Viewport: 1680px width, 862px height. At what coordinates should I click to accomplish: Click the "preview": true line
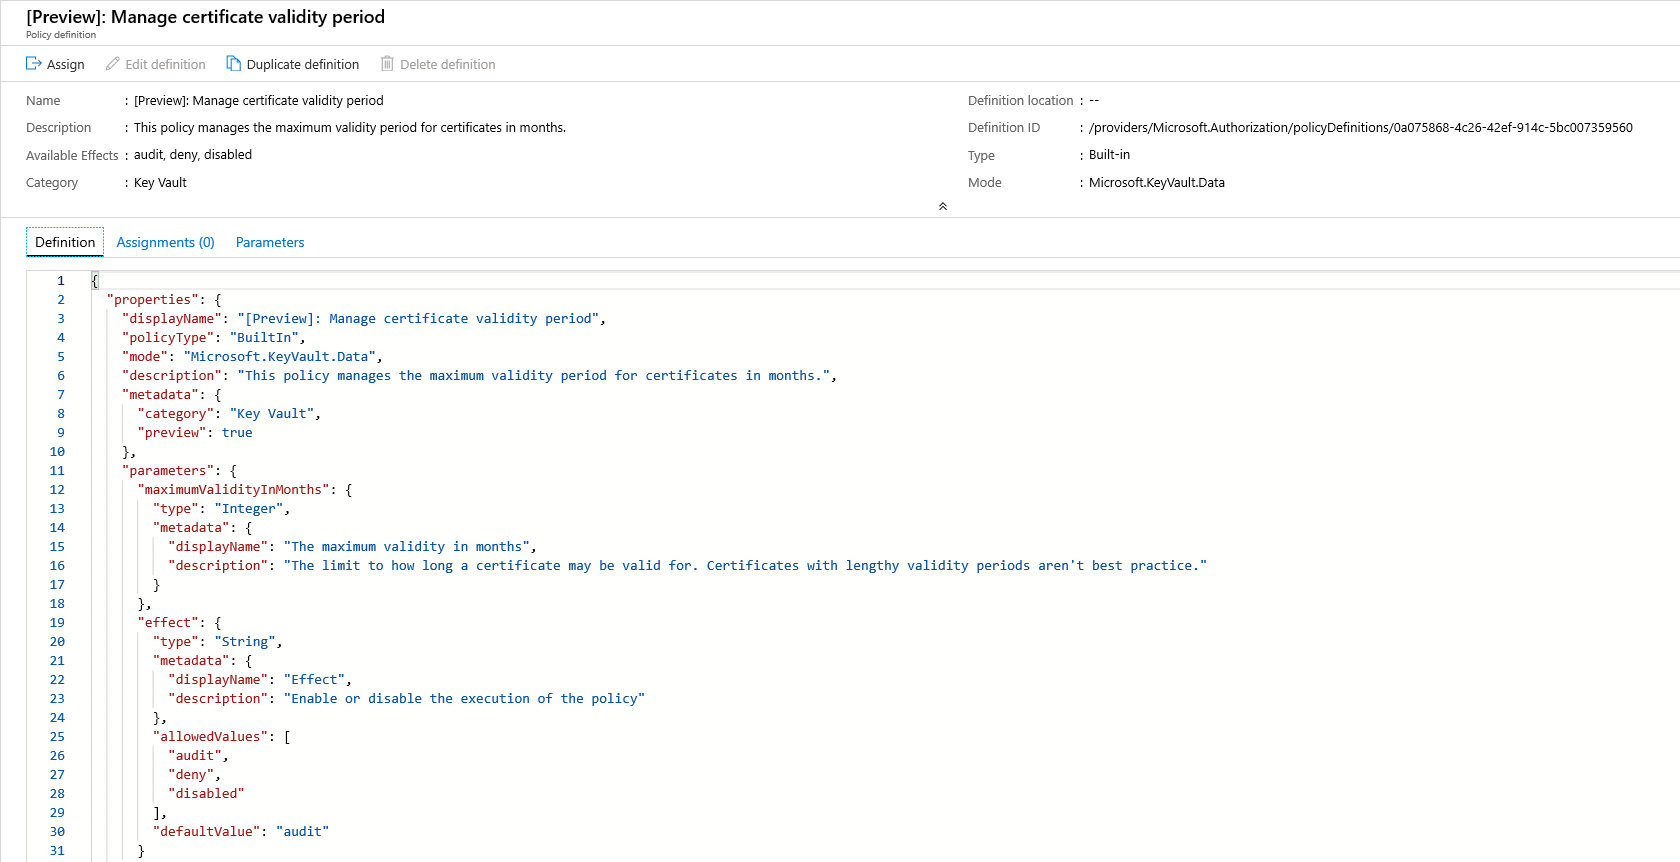click(195, 432)
